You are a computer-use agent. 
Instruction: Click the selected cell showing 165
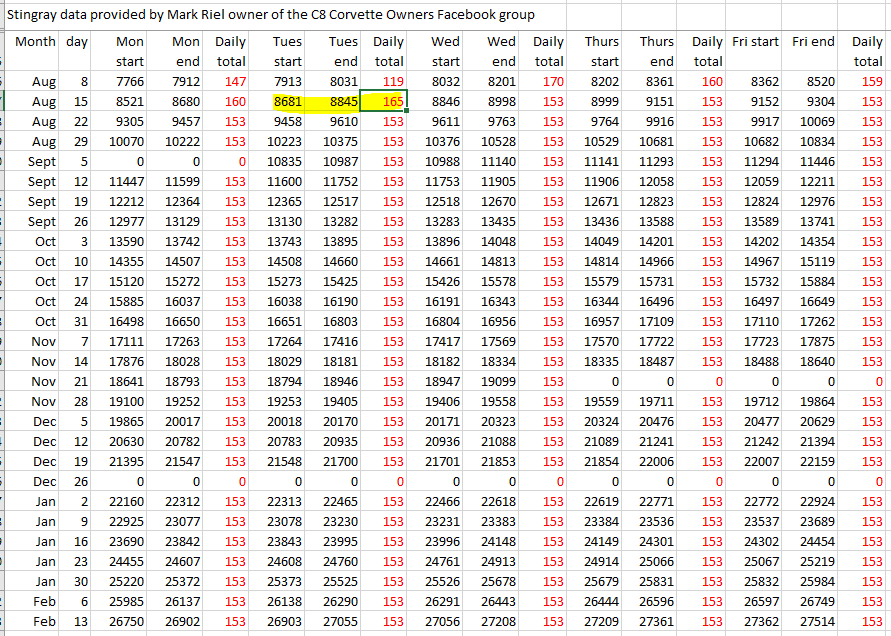(384, 101)
